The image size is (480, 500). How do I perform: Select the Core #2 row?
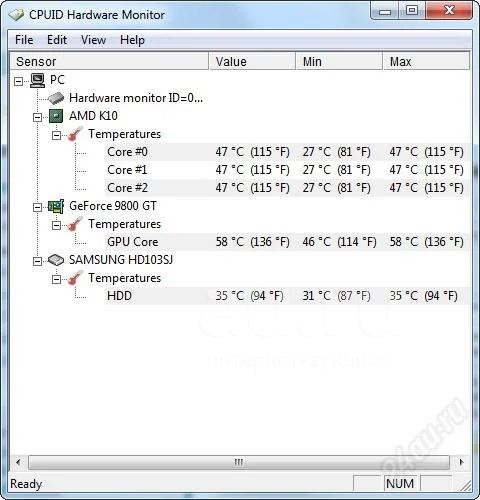287,188
